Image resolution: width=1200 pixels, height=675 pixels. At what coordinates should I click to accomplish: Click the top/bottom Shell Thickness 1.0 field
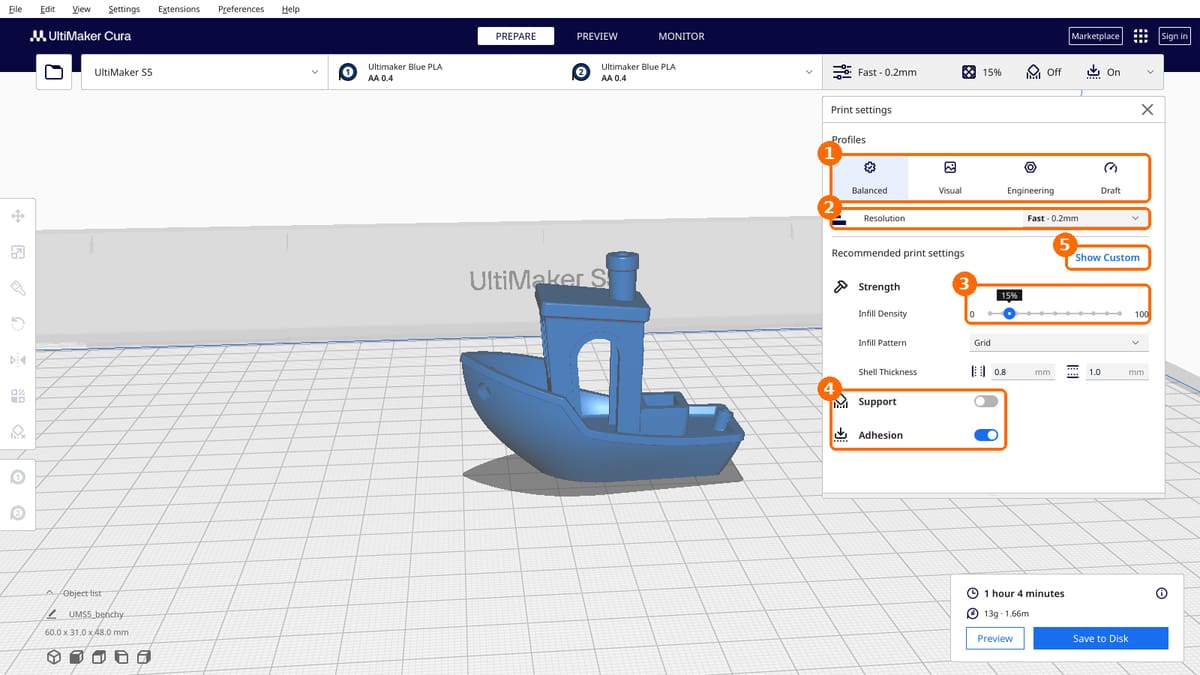(x=1115, y=372)
